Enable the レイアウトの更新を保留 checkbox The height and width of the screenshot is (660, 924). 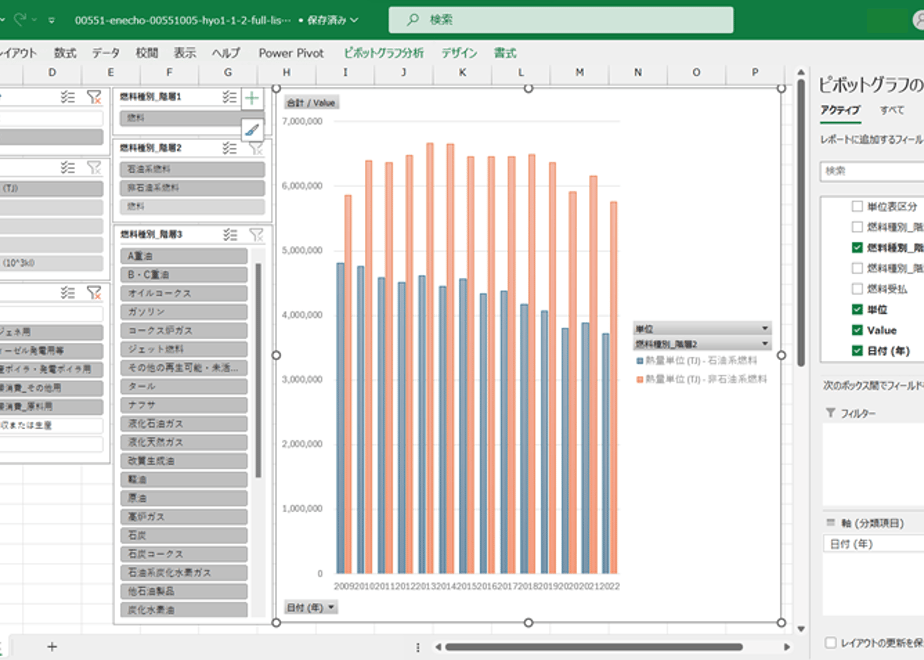831,642
